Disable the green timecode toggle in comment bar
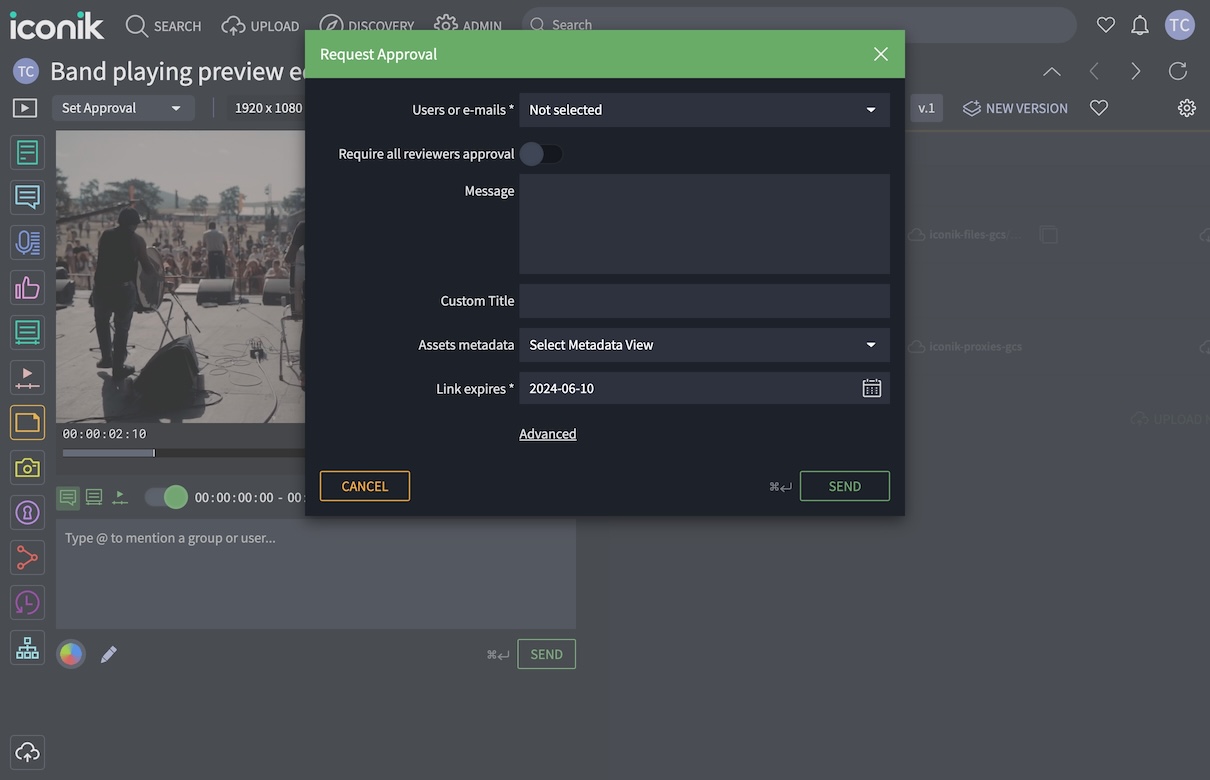1210x780 pixels. click(x=166, y=496)
